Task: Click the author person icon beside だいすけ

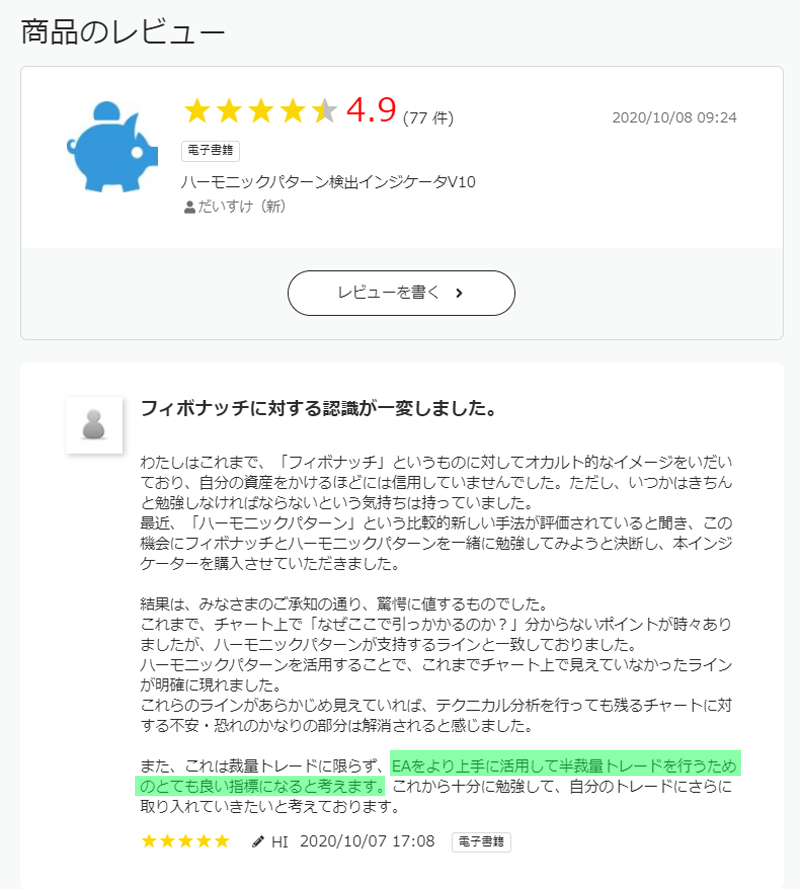Action: 189,207
